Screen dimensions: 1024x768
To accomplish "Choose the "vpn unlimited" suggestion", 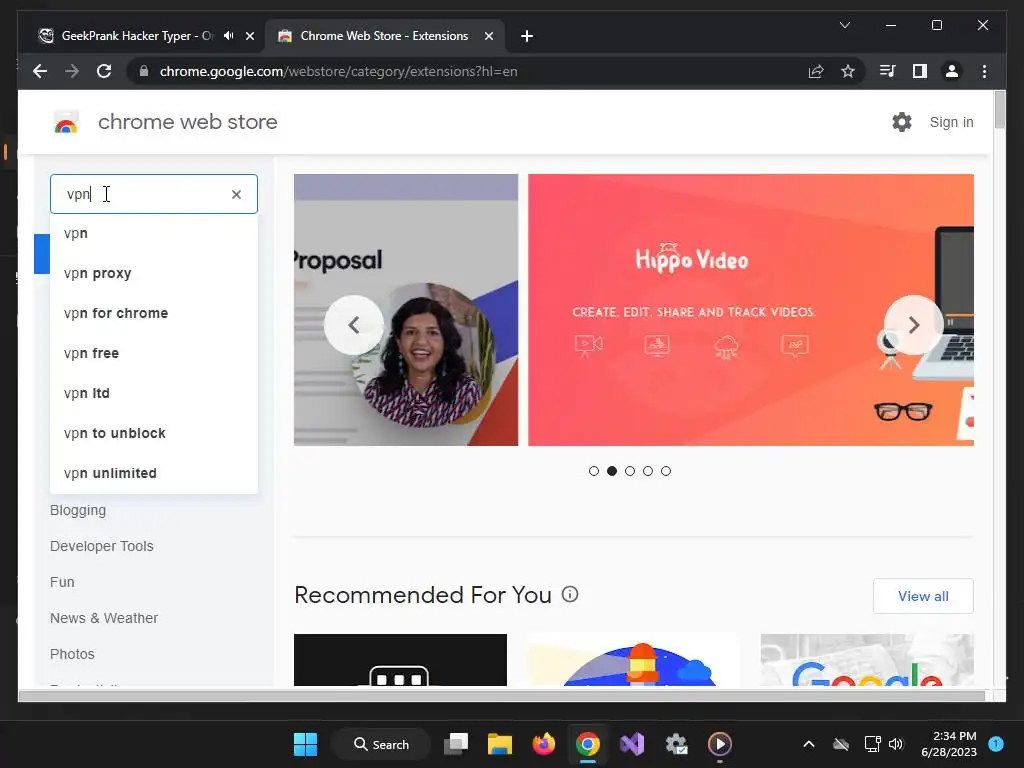I will click(x=153, y=473).
